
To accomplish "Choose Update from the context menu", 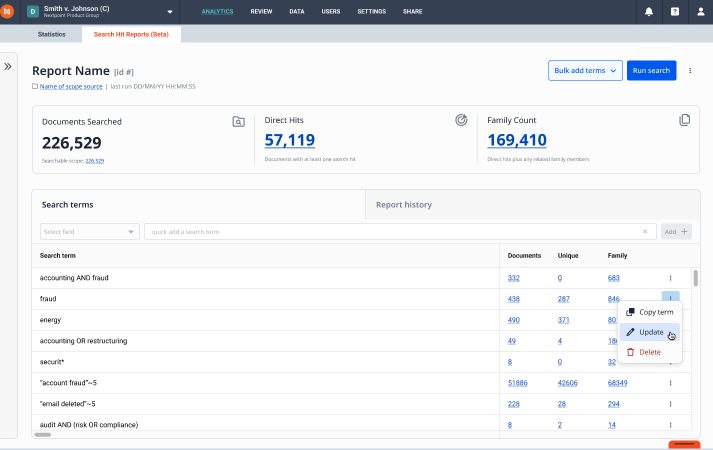I will tap(650, 332).
